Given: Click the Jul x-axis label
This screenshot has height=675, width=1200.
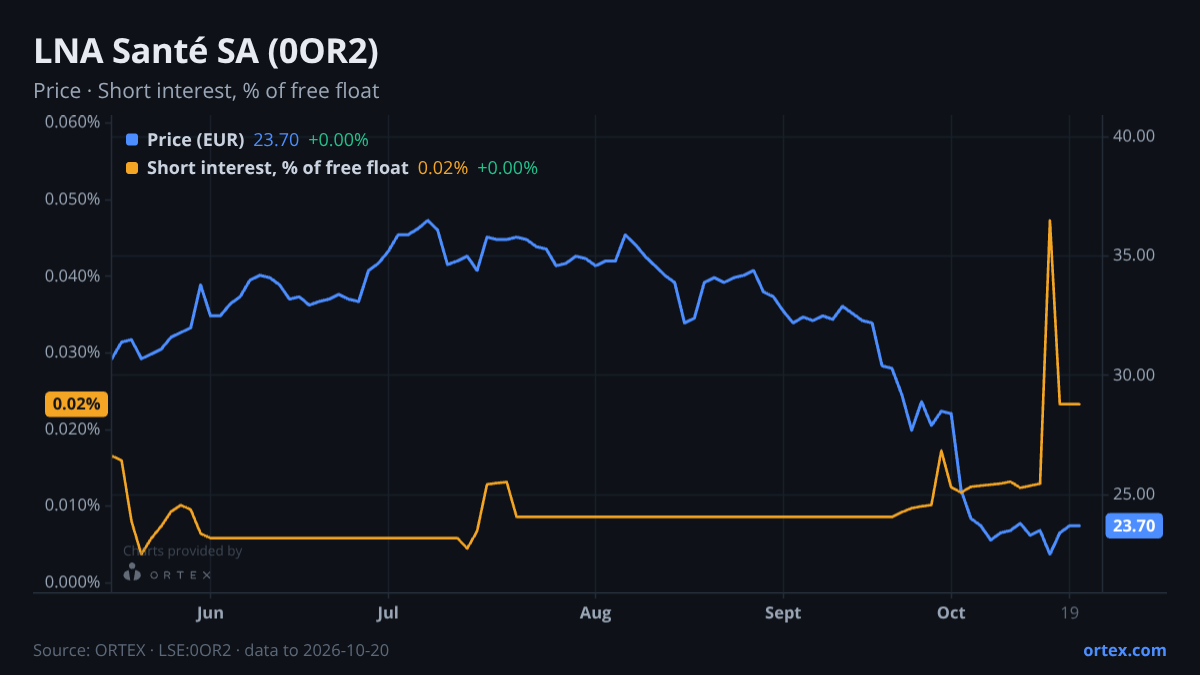Looking at the screenshot, I should coord(388,613).
